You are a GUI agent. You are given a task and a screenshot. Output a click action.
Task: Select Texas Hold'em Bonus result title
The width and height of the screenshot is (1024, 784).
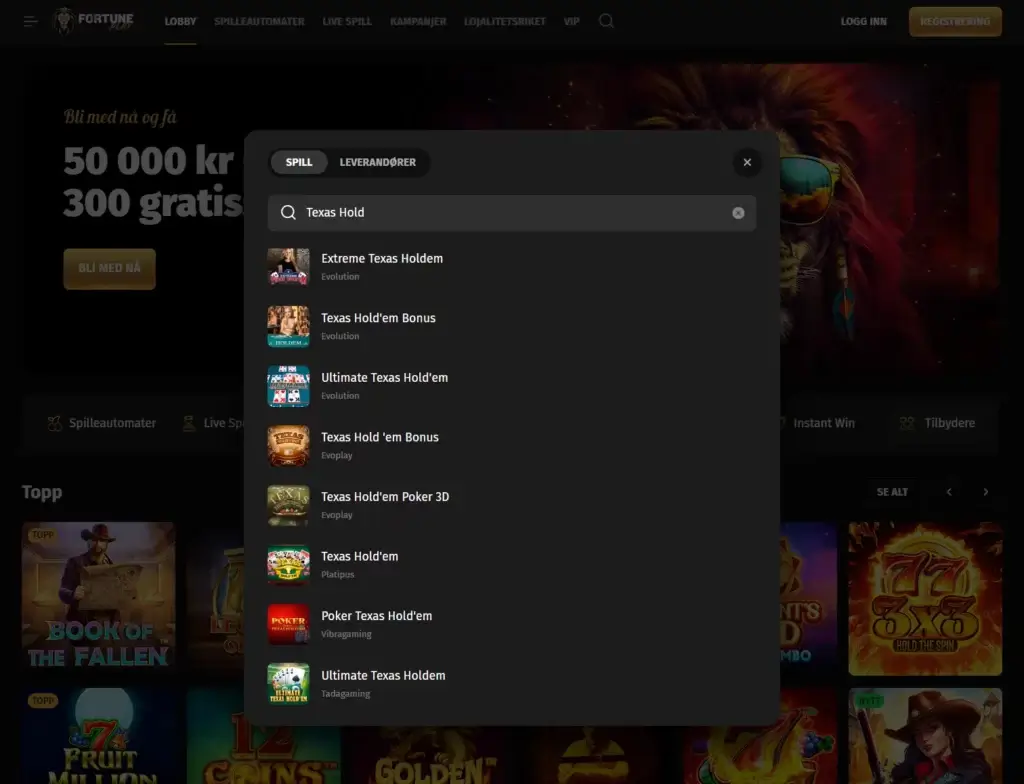(378, 318)
